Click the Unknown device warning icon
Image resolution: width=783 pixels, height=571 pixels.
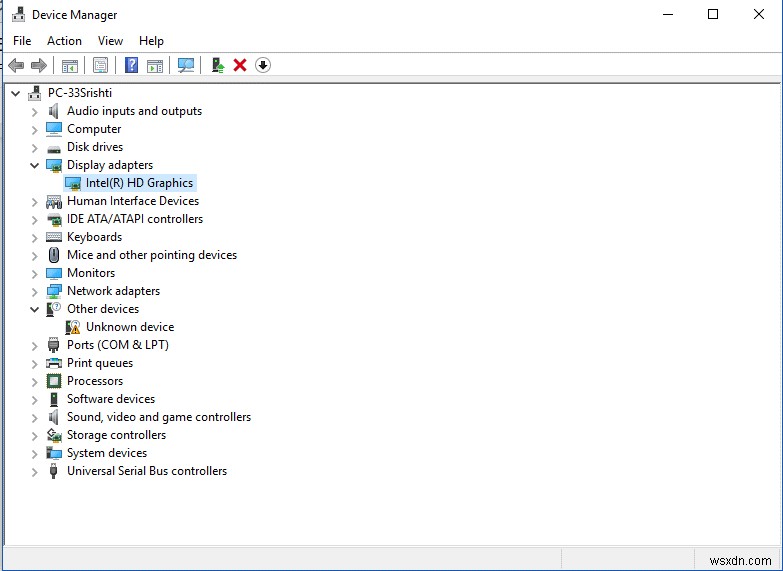73,327
